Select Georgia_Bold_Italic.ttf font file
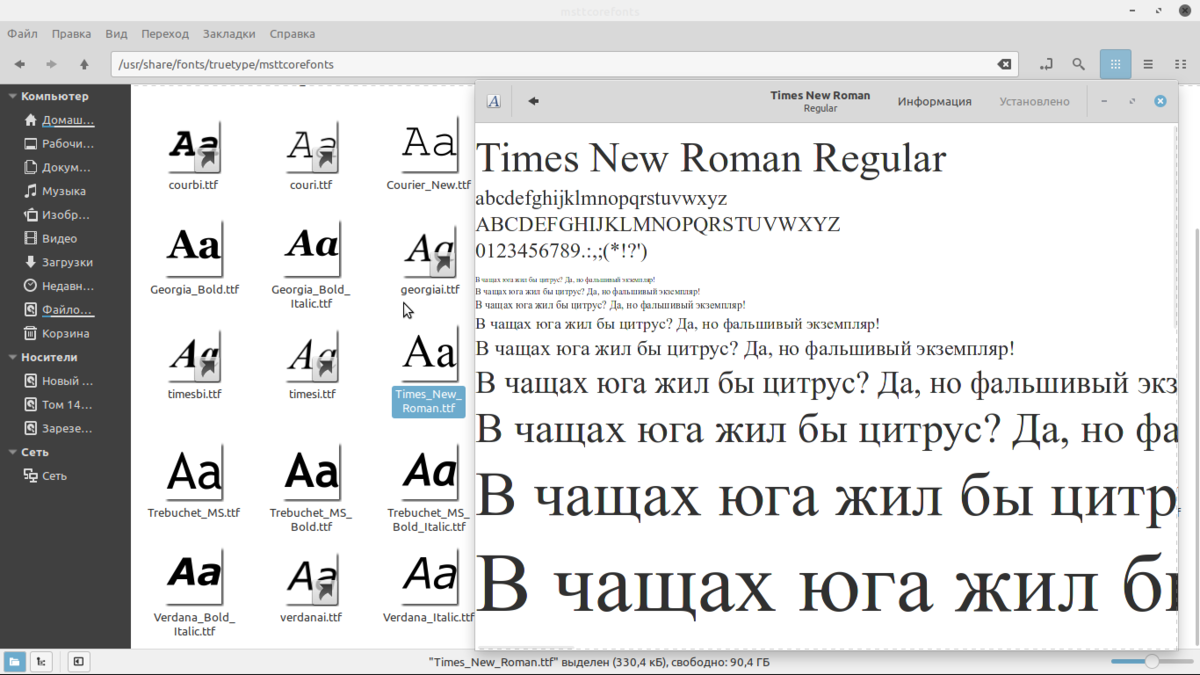 (x=311, y=265)
